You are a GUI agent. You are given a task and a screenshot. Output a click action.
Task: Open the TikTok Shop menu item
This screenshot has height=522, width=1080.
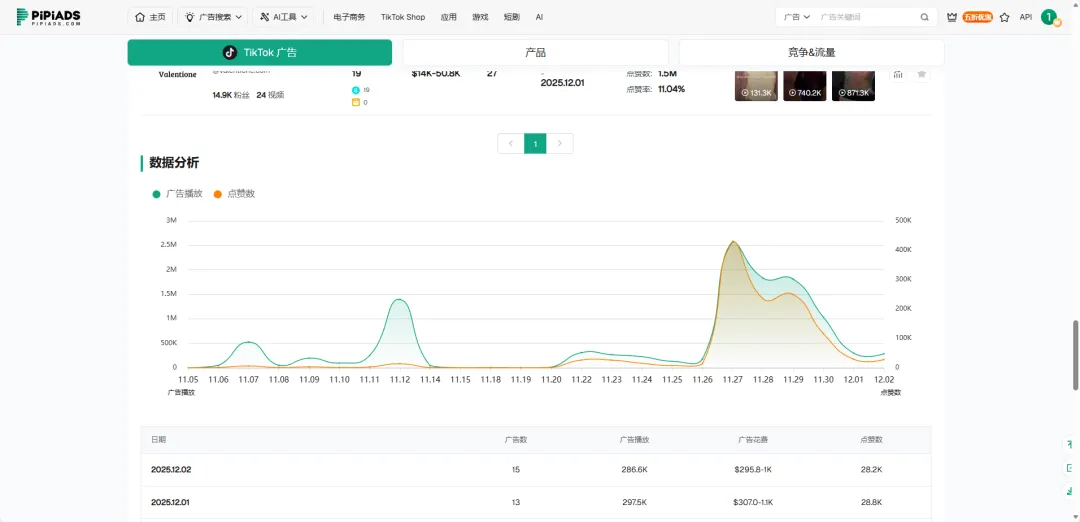[x=402, y=17]
